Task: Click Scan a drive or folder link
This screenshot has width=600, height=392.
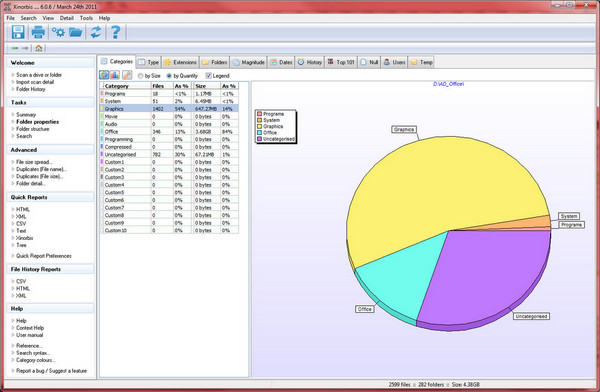Action: [x=39, y=75]
